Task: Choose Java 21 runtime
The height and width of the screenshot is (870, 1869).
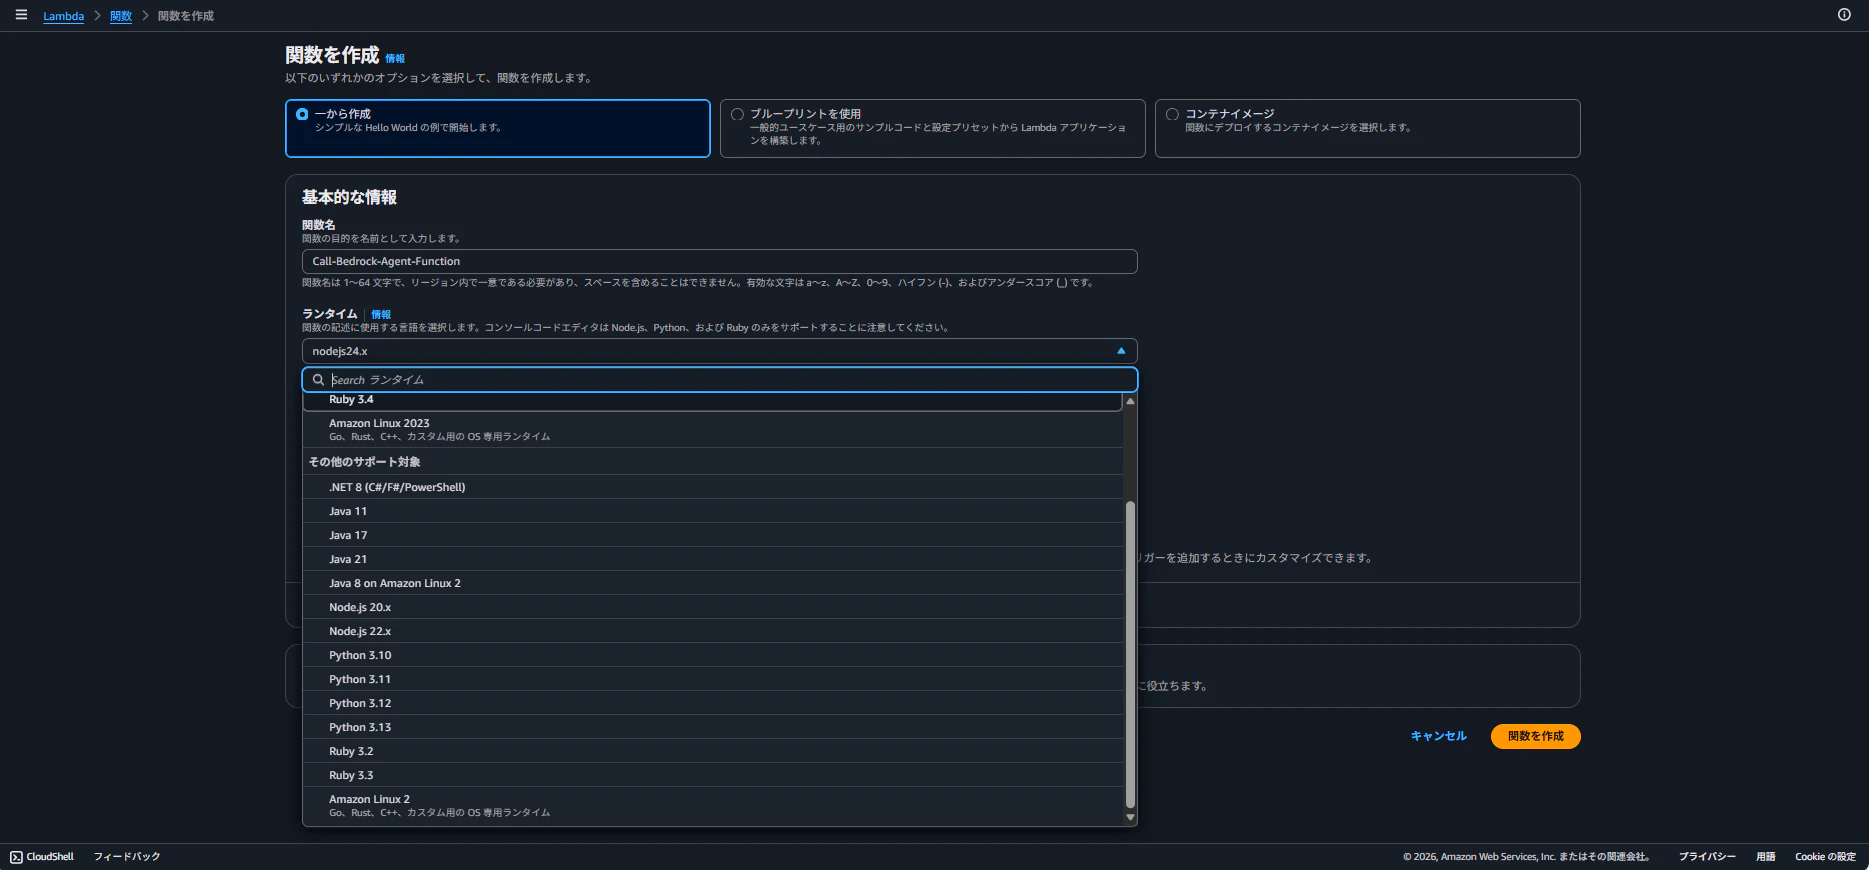Action: coord(713,559)
